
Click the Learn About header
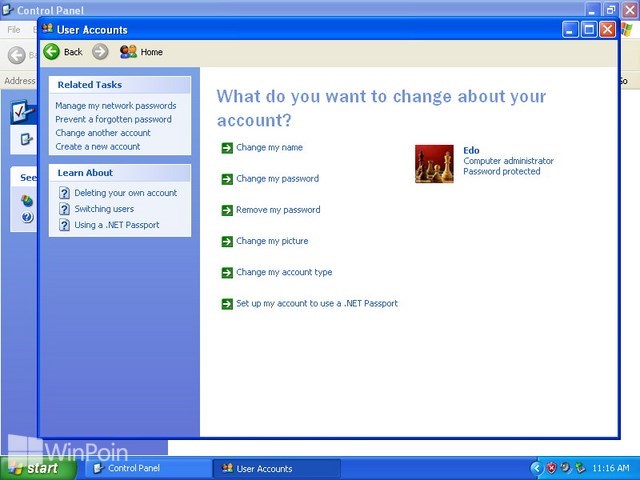(85, 173)
